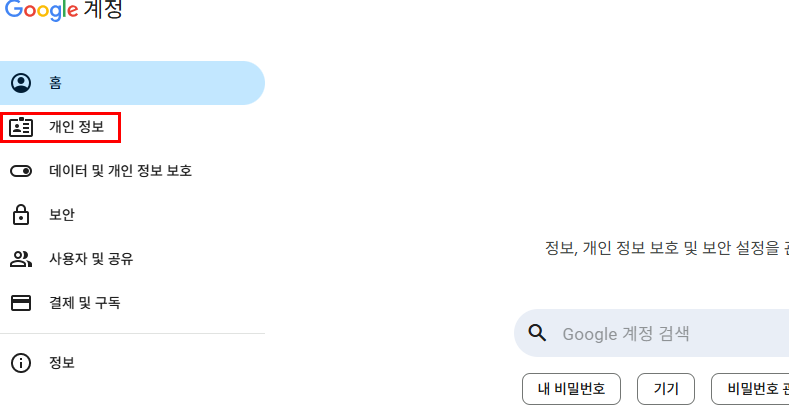The height and width of the screenshot is (417, 789).
Task: Click the info circle icon beside 정보
Action: 21,363
